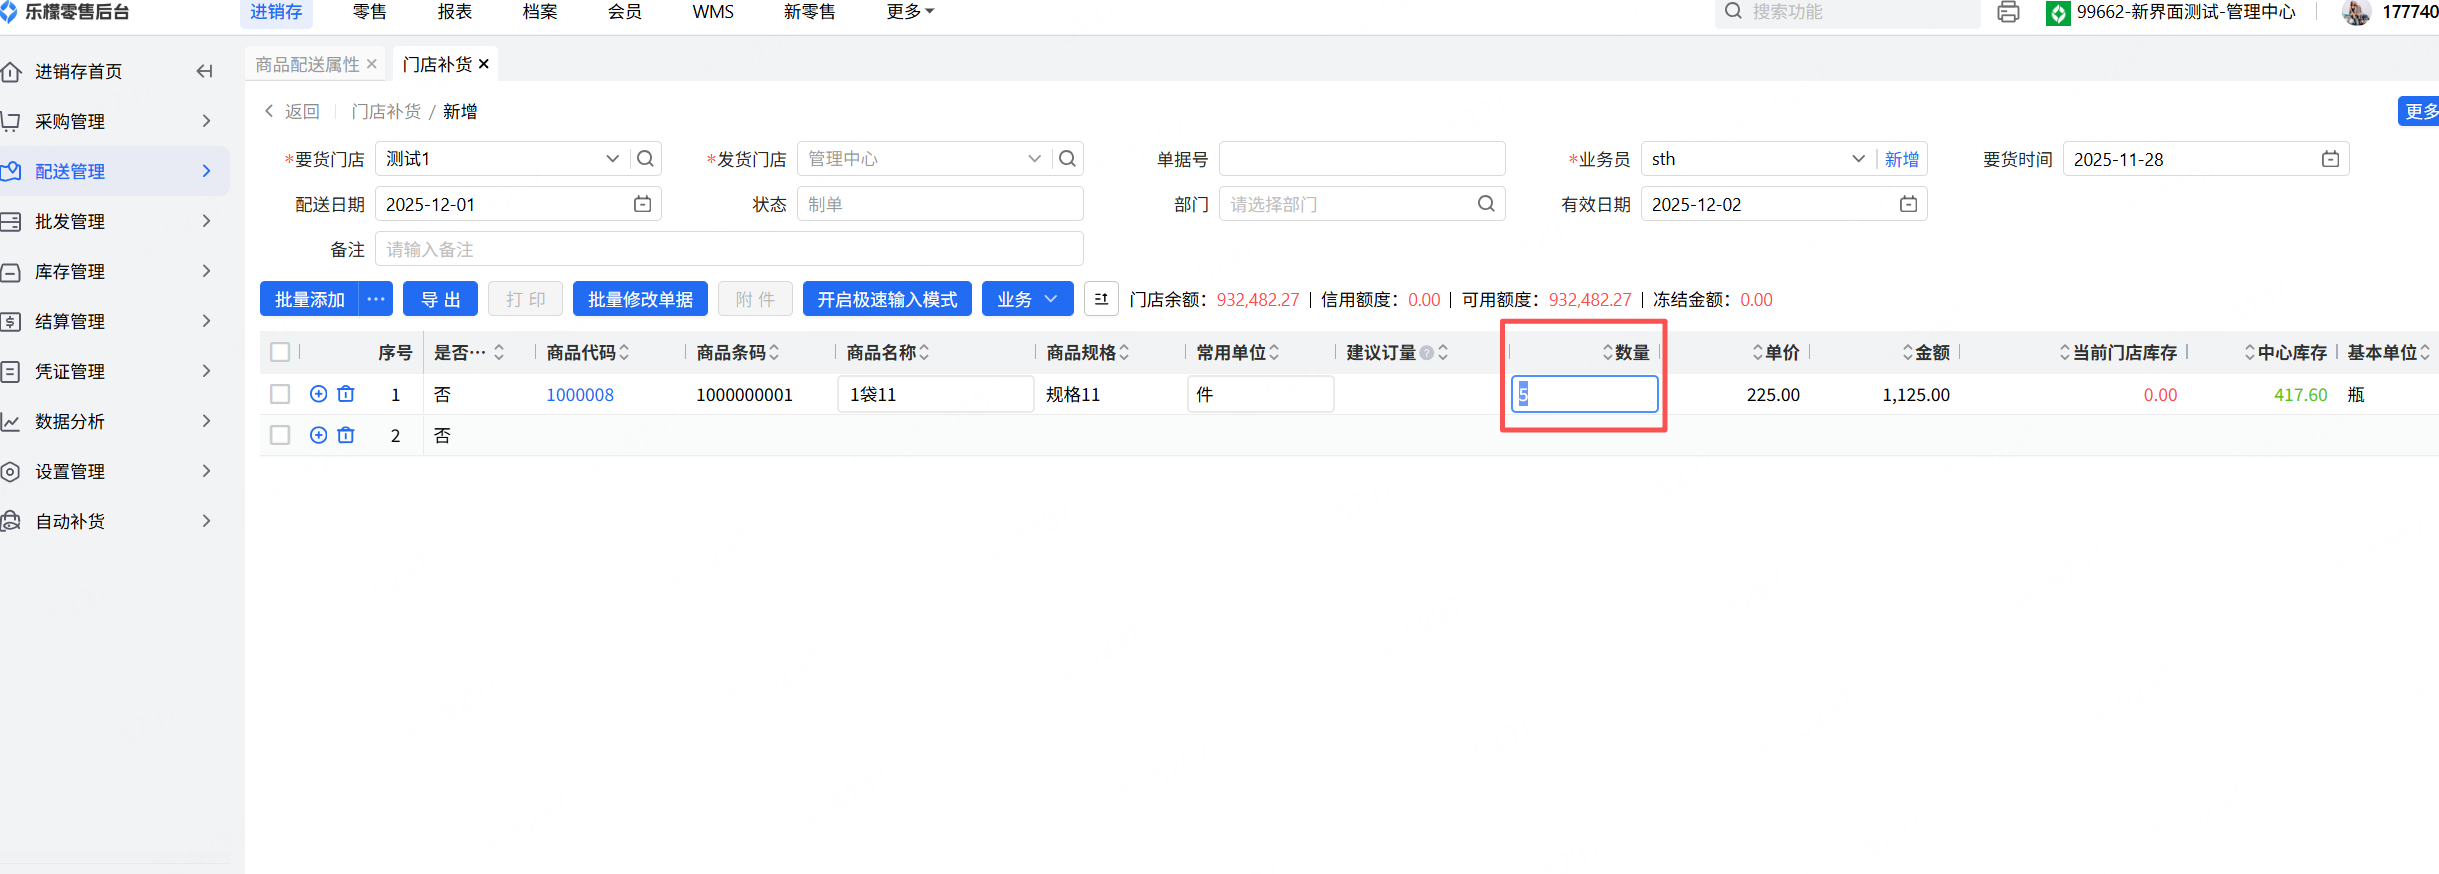Open the 档案 top menu
The width and height of the screenshot is (2439, 874).
click(540, 12)
